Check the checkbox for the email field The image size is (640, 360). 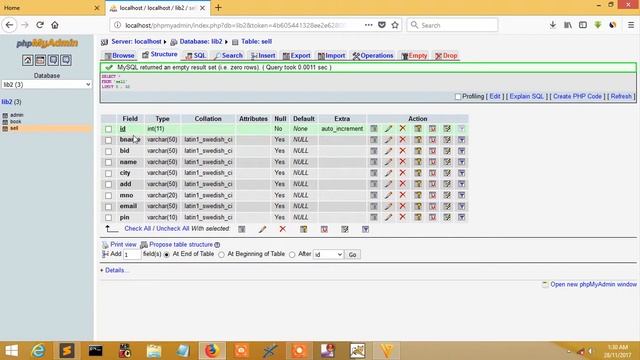coord(109,207)
